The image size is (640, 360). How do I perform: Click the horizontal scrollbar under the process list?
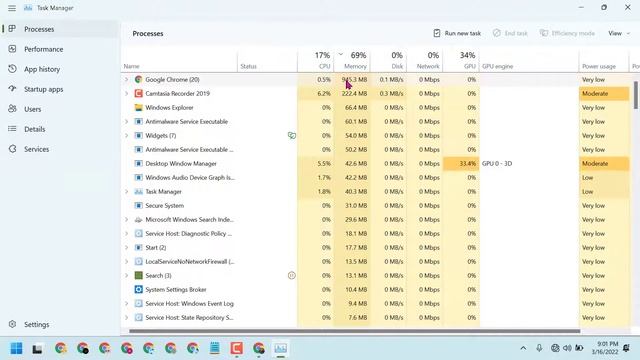pyautogui.click(x=354, y=331)
